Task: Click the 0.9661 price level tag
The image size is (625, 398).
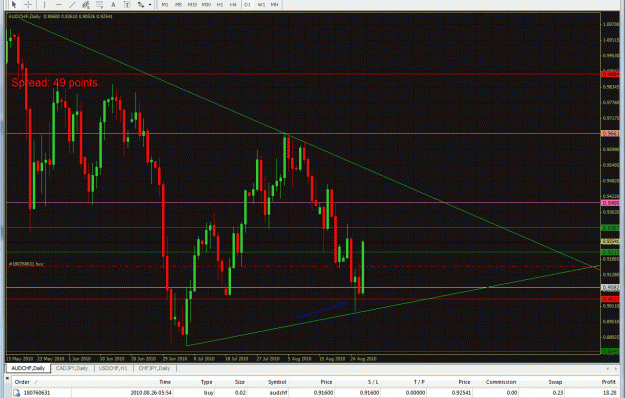Action: tap(610, 133)
